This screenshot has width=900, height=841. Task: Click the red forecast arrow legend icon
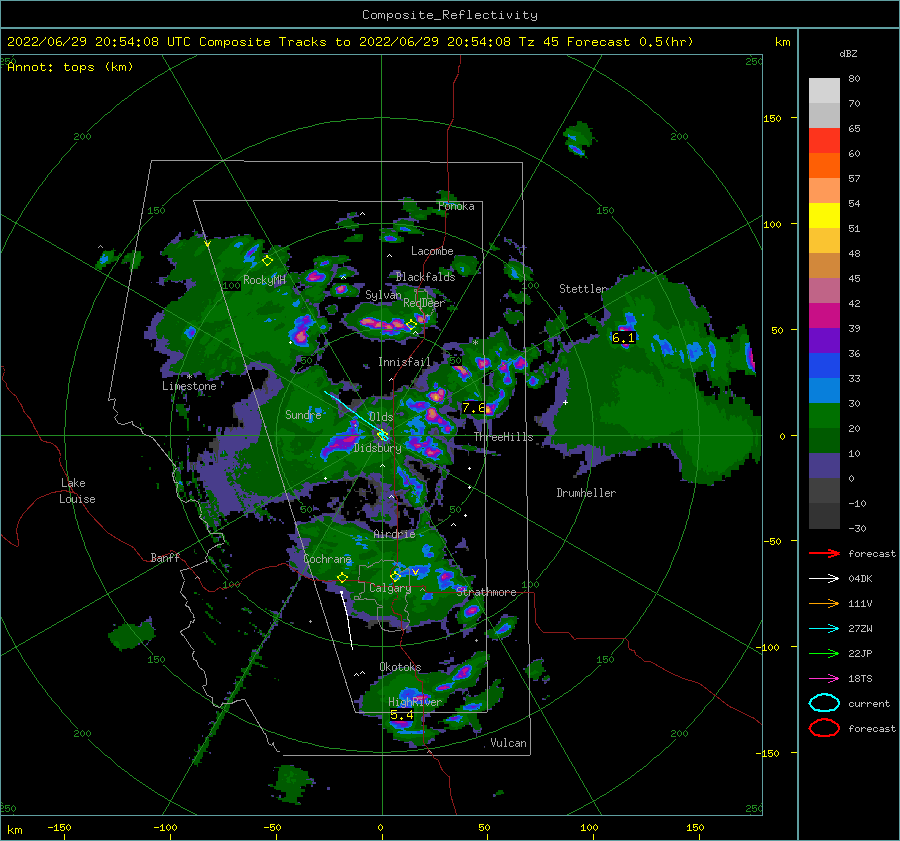click(x=824, y=553)
